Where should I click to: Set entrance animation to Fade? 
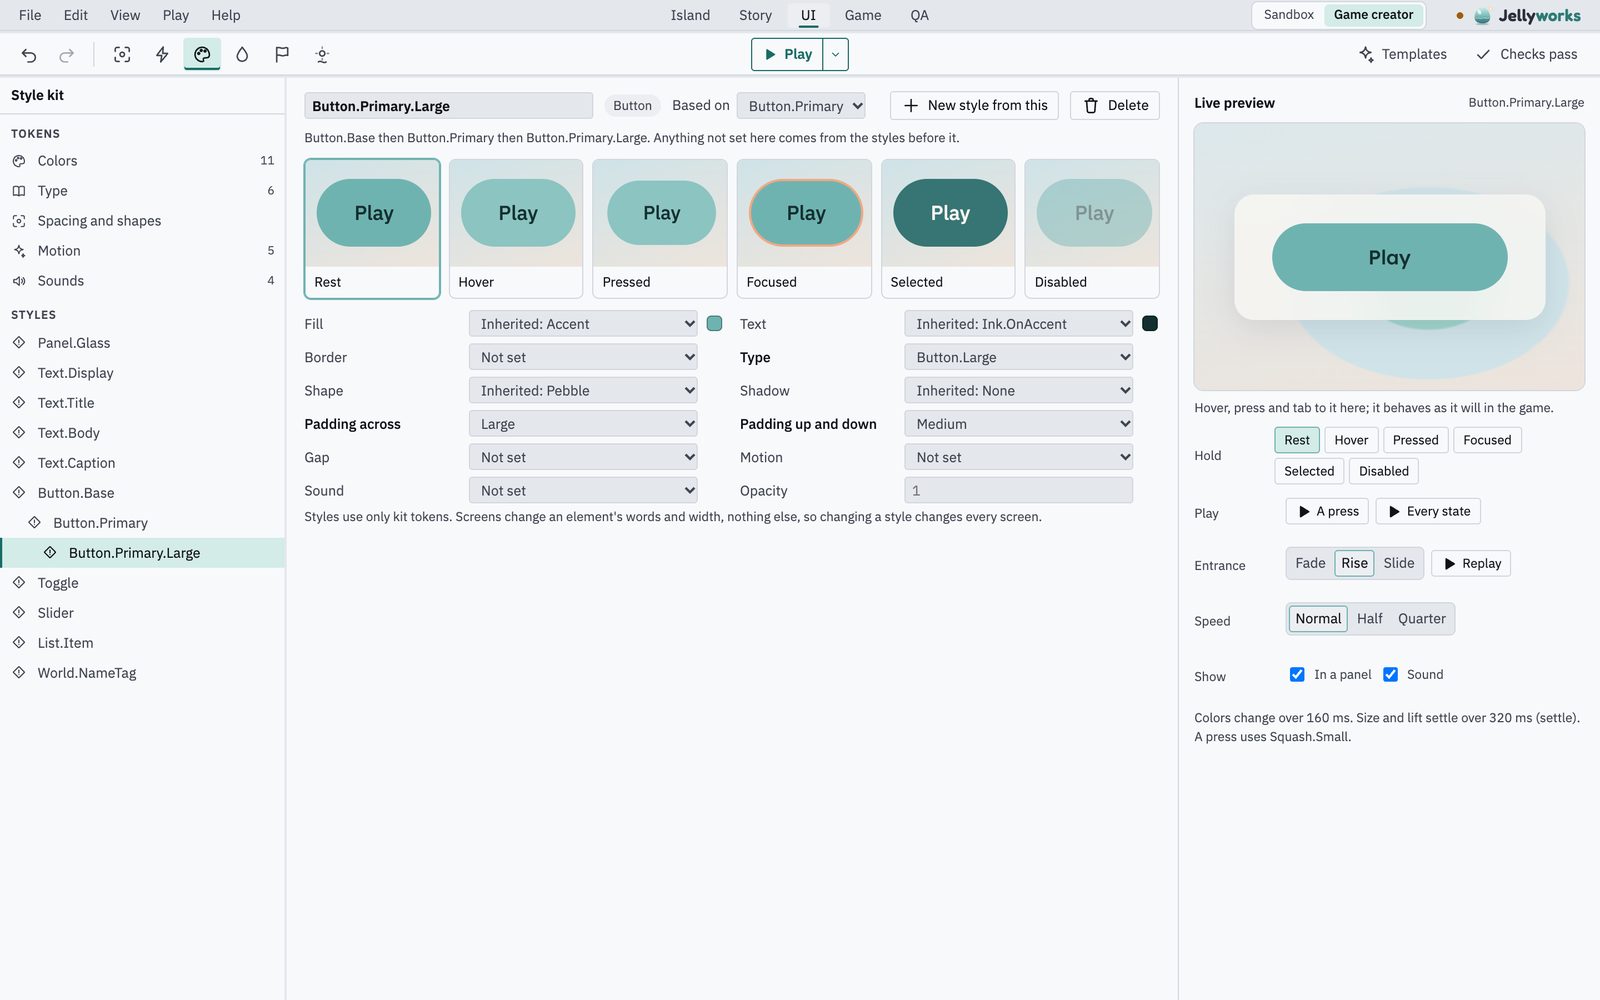coord(1310,563)
